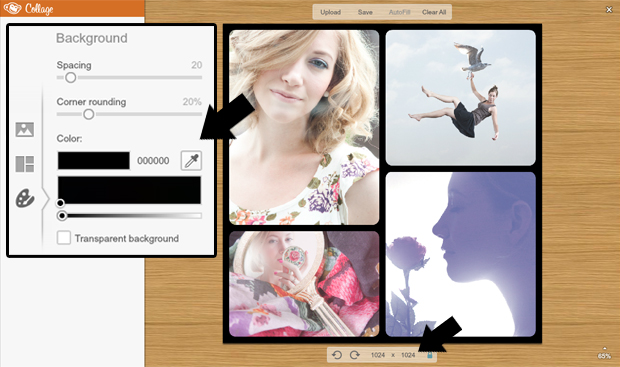The height and width of the screenshot is (367, 620).
Task: Click the Corner rounding value 20%
Action: tap(192, 102)
